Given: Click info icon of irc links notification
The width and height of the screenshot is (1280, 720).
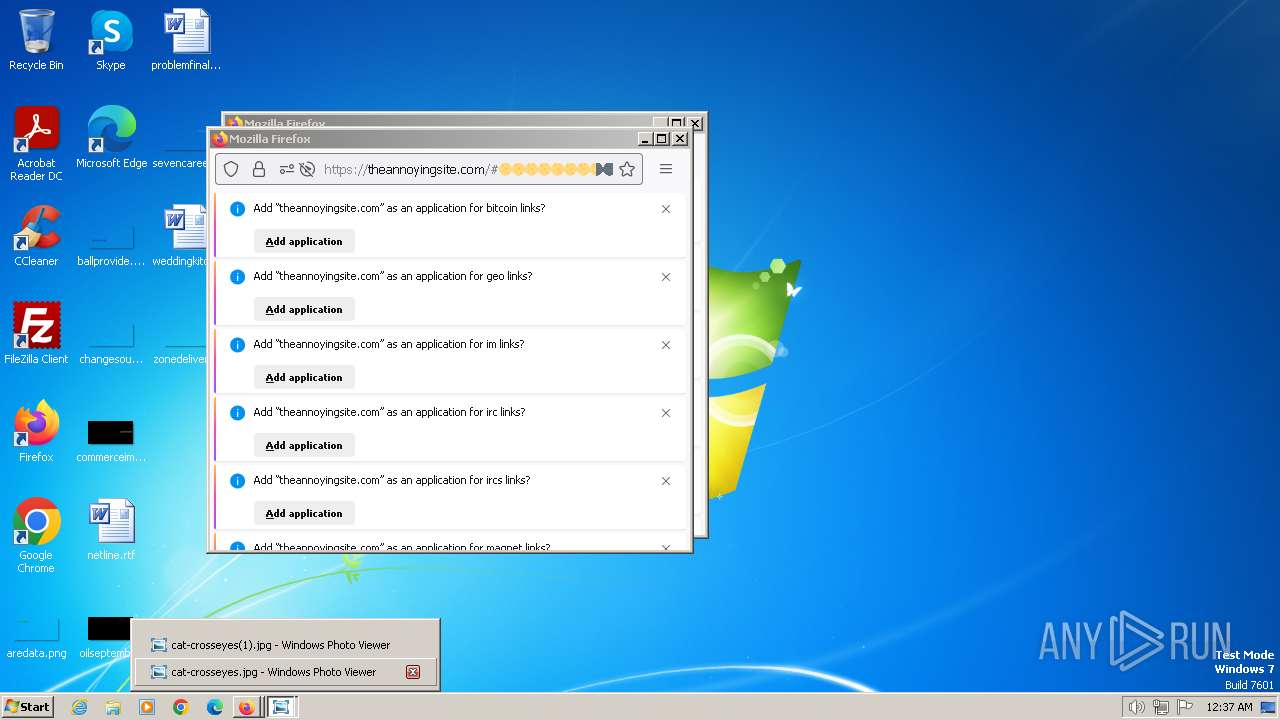Looking at the screenshot, I should pos(237,413).
